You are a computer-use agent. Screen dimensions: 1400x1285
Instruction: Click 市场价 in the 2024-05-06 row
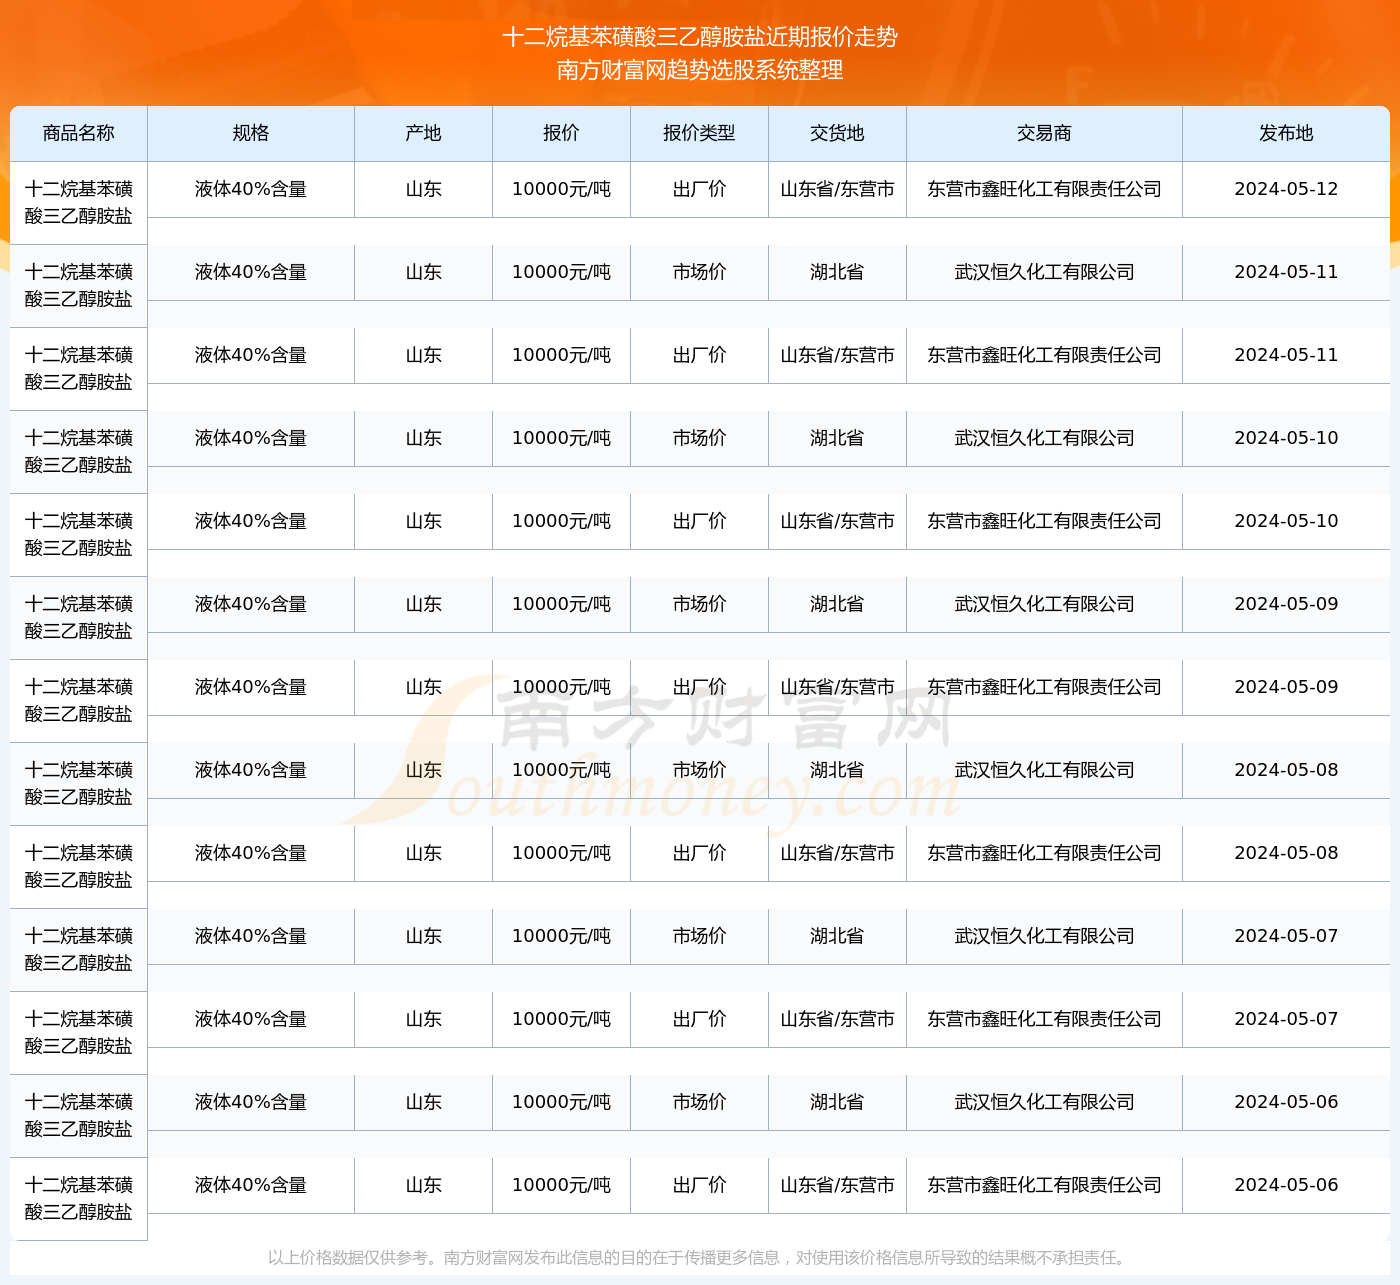(x=700, y=1102)
